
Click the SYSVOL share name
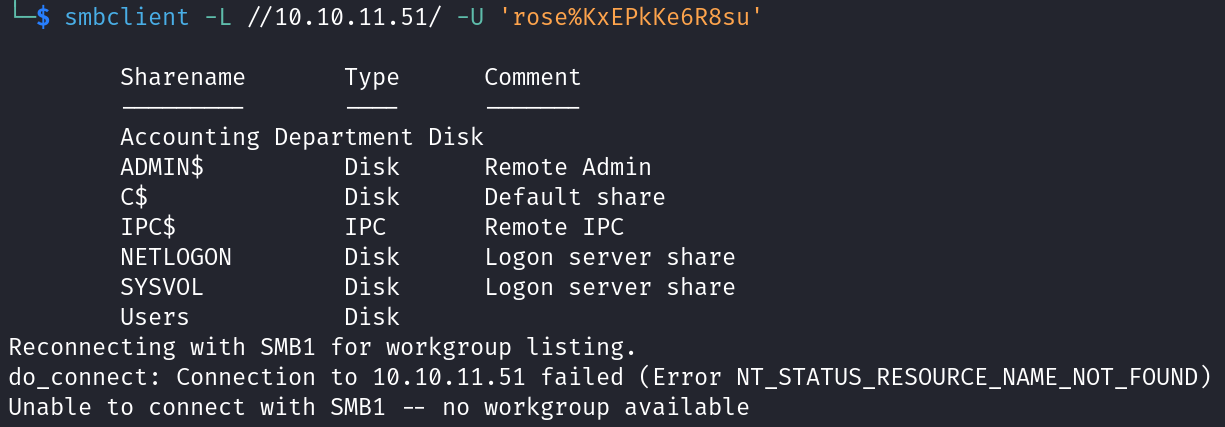(x=163, y=287)
